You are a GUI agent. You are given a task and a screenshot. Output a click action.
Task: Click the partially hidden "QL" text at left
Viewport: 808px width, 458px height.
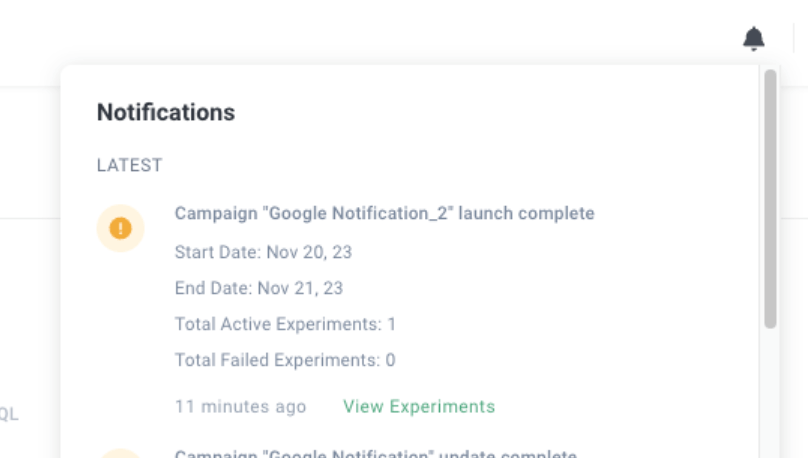pos(9,414)
